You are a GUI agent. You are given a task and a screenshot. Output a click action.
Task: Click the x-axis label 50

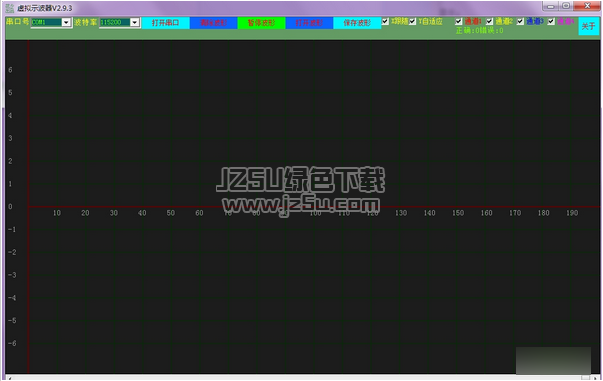click(170, 213)
